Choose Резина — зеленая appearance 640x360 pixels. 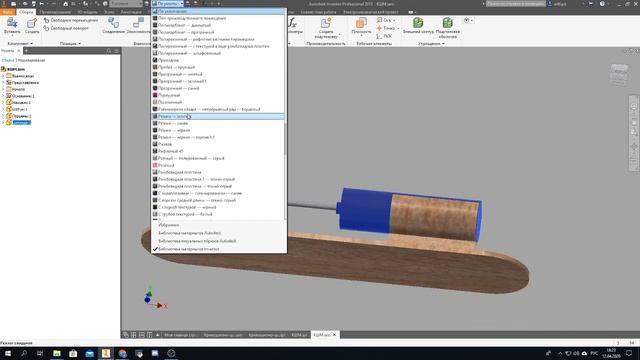tap(218, 116)
